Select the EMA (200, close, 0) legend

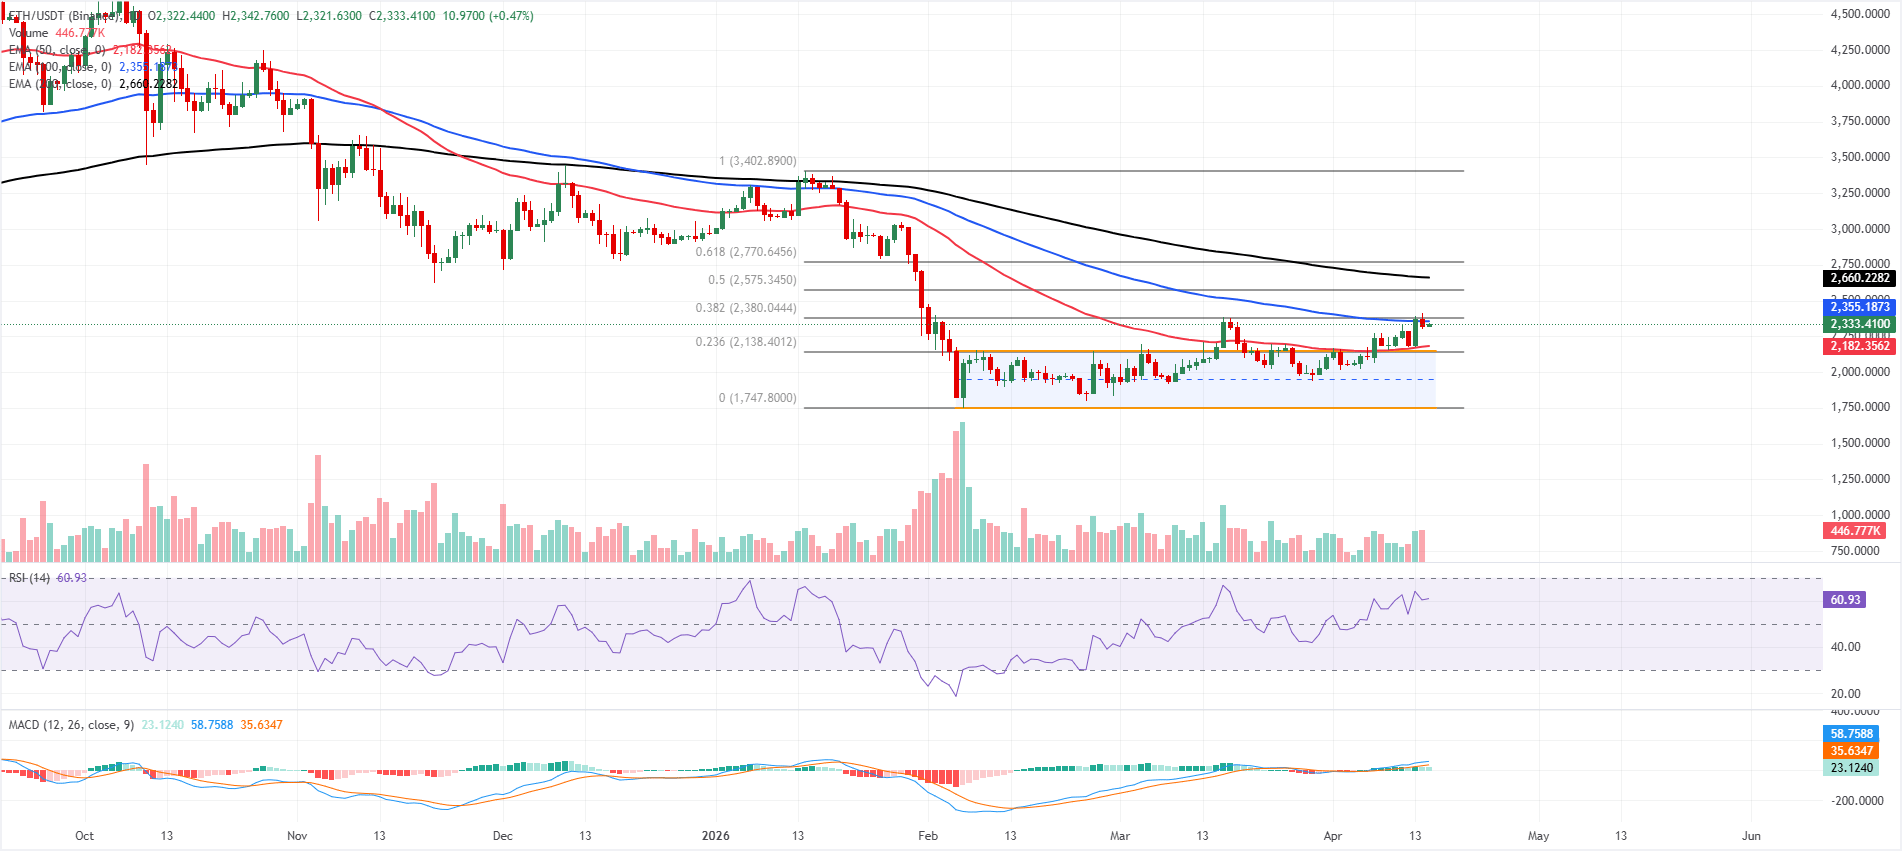point(60,84)
